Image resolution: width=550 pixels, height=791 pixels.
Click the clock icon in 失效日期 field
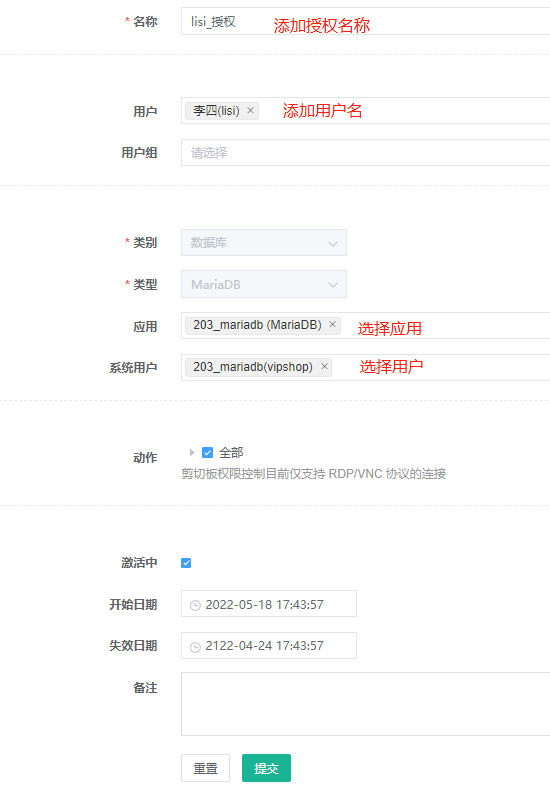click(x=195, y=647)
